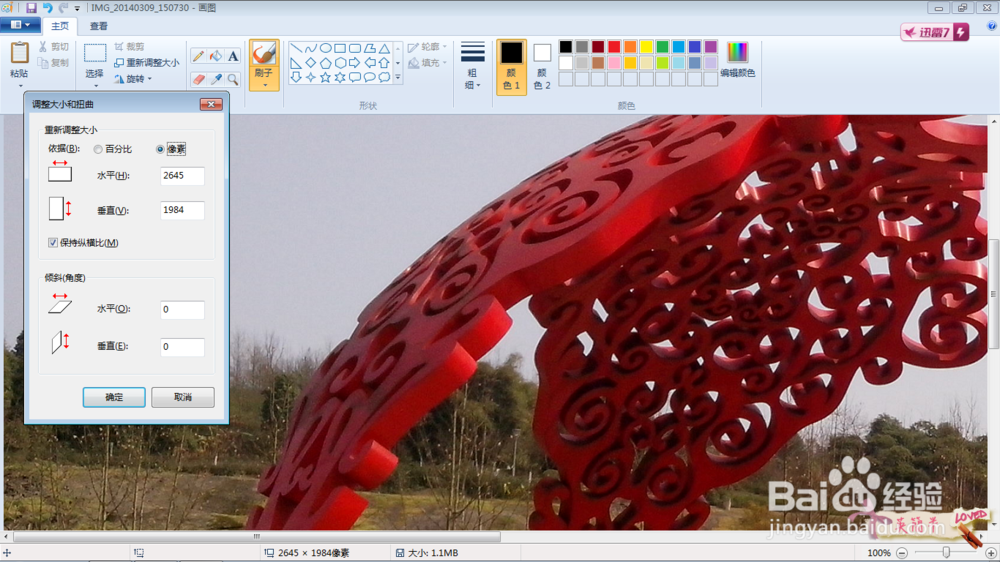Select the 像素 radio button
1000x562 pixels.
160,149
